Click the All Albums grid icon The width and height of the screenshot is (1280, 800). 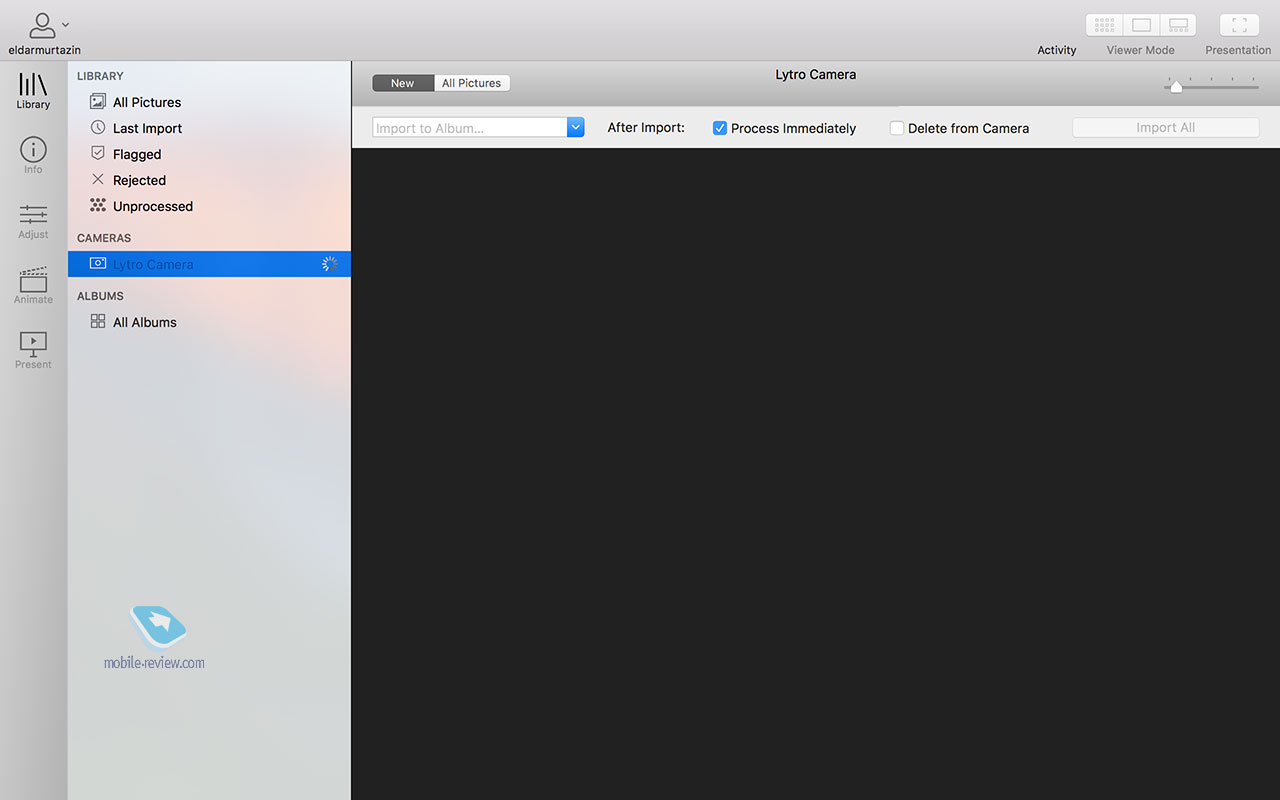click(98, 321)
